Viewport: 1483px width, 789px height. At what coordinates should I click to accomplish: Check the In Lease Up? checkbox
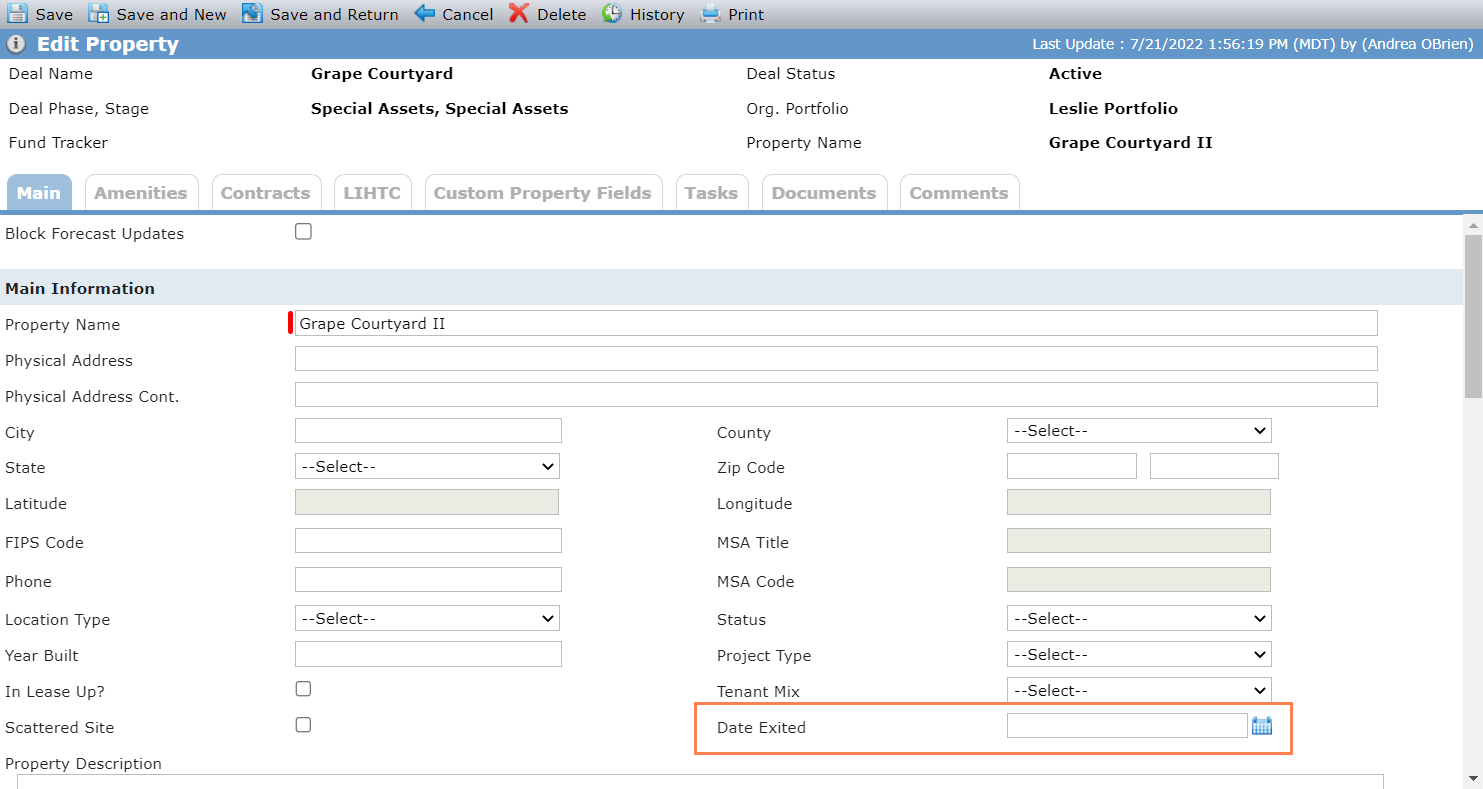303,689
